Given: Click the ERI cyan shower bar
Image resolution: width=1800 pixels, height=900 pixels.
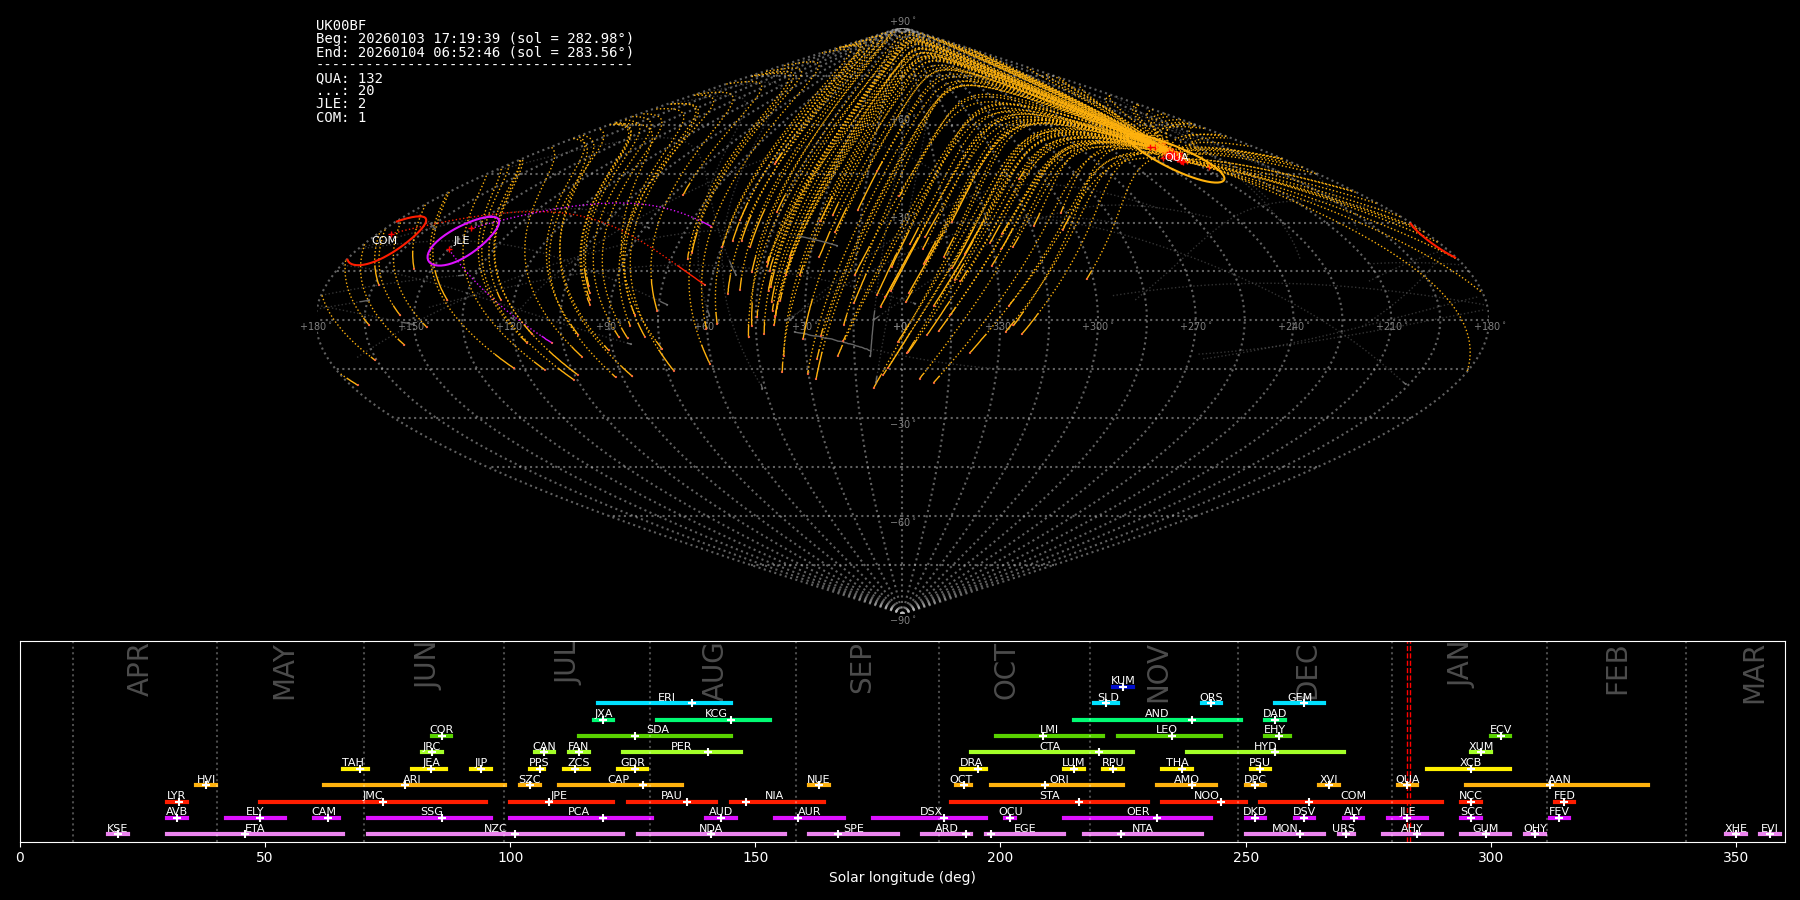Looking at the screenshot, I should coord(664,703).
